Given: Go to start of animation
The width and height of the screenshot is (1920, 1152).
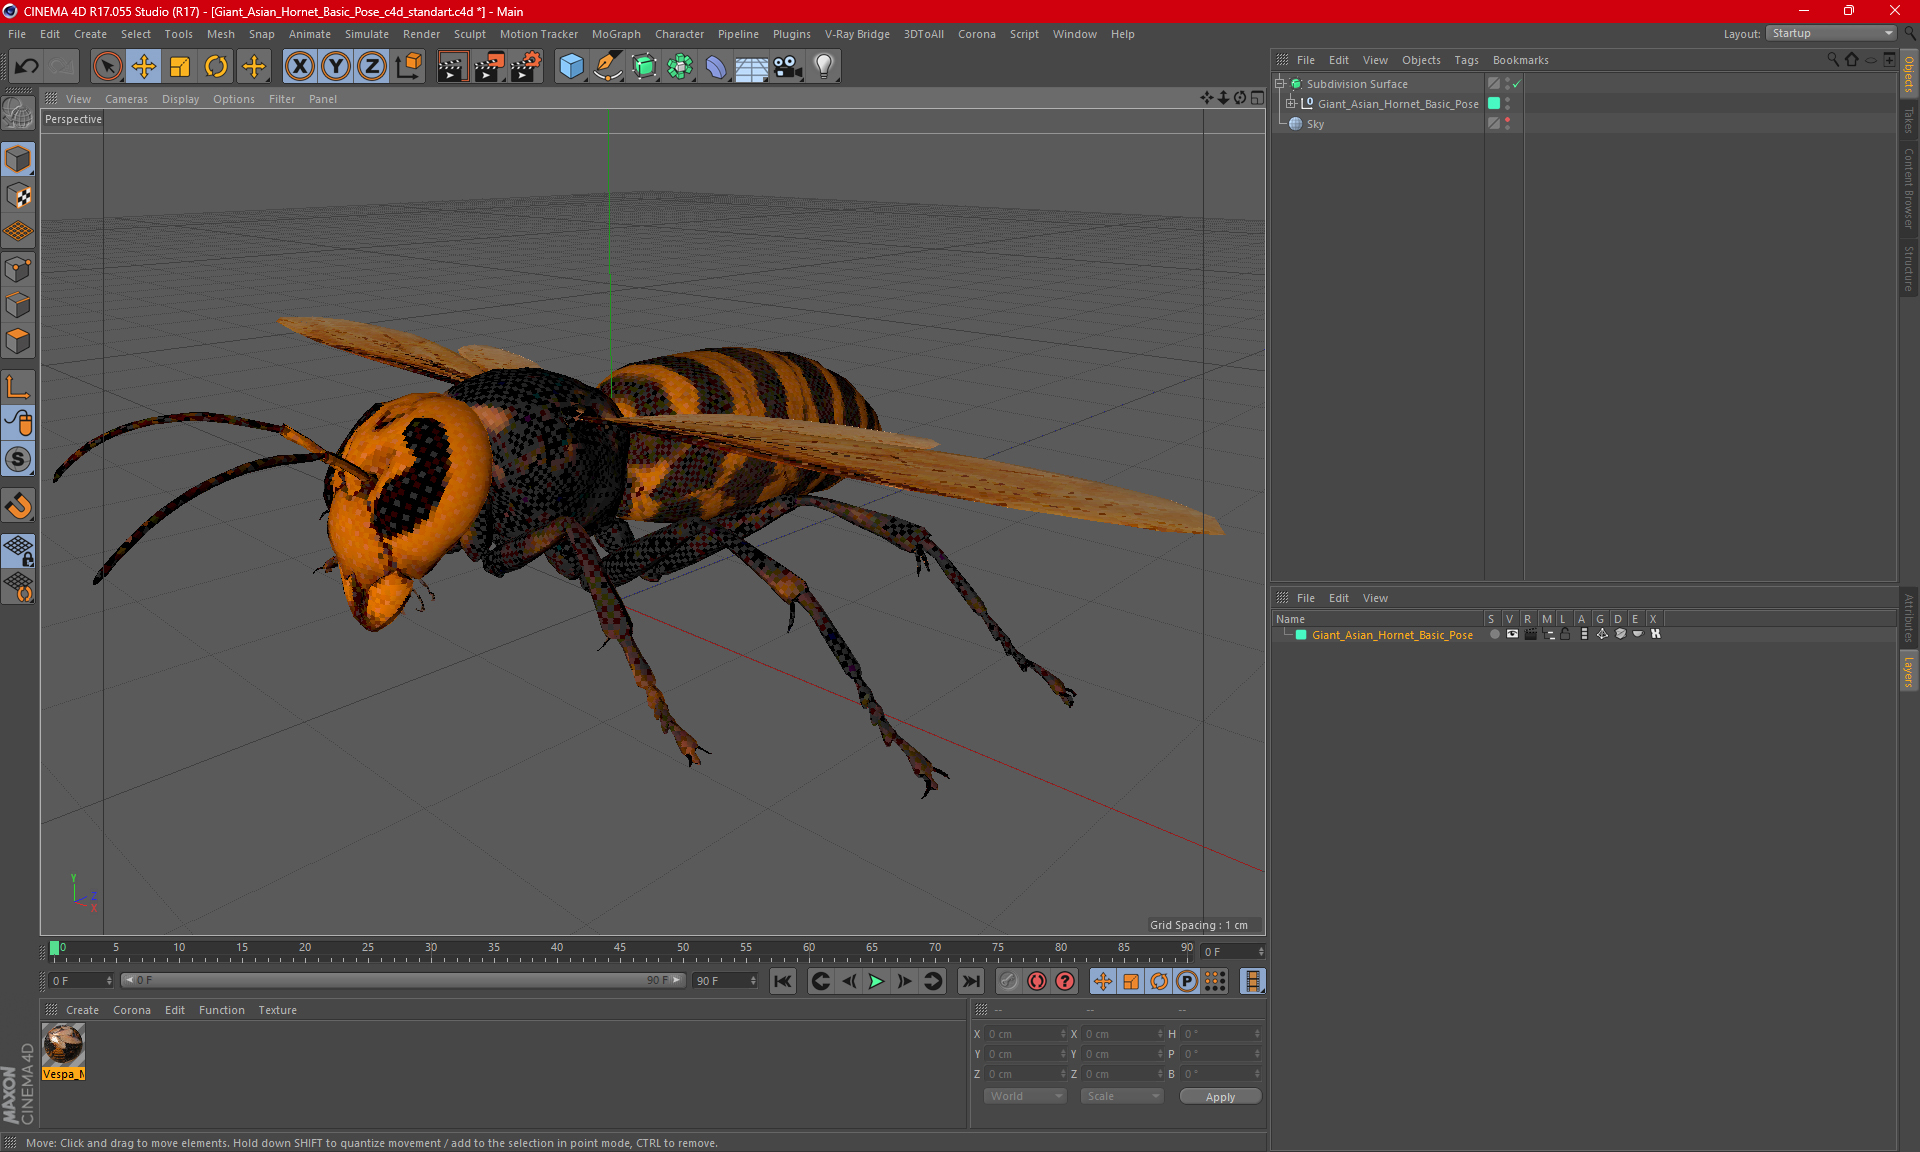Looking at the screenshot, I should point(783,981).
